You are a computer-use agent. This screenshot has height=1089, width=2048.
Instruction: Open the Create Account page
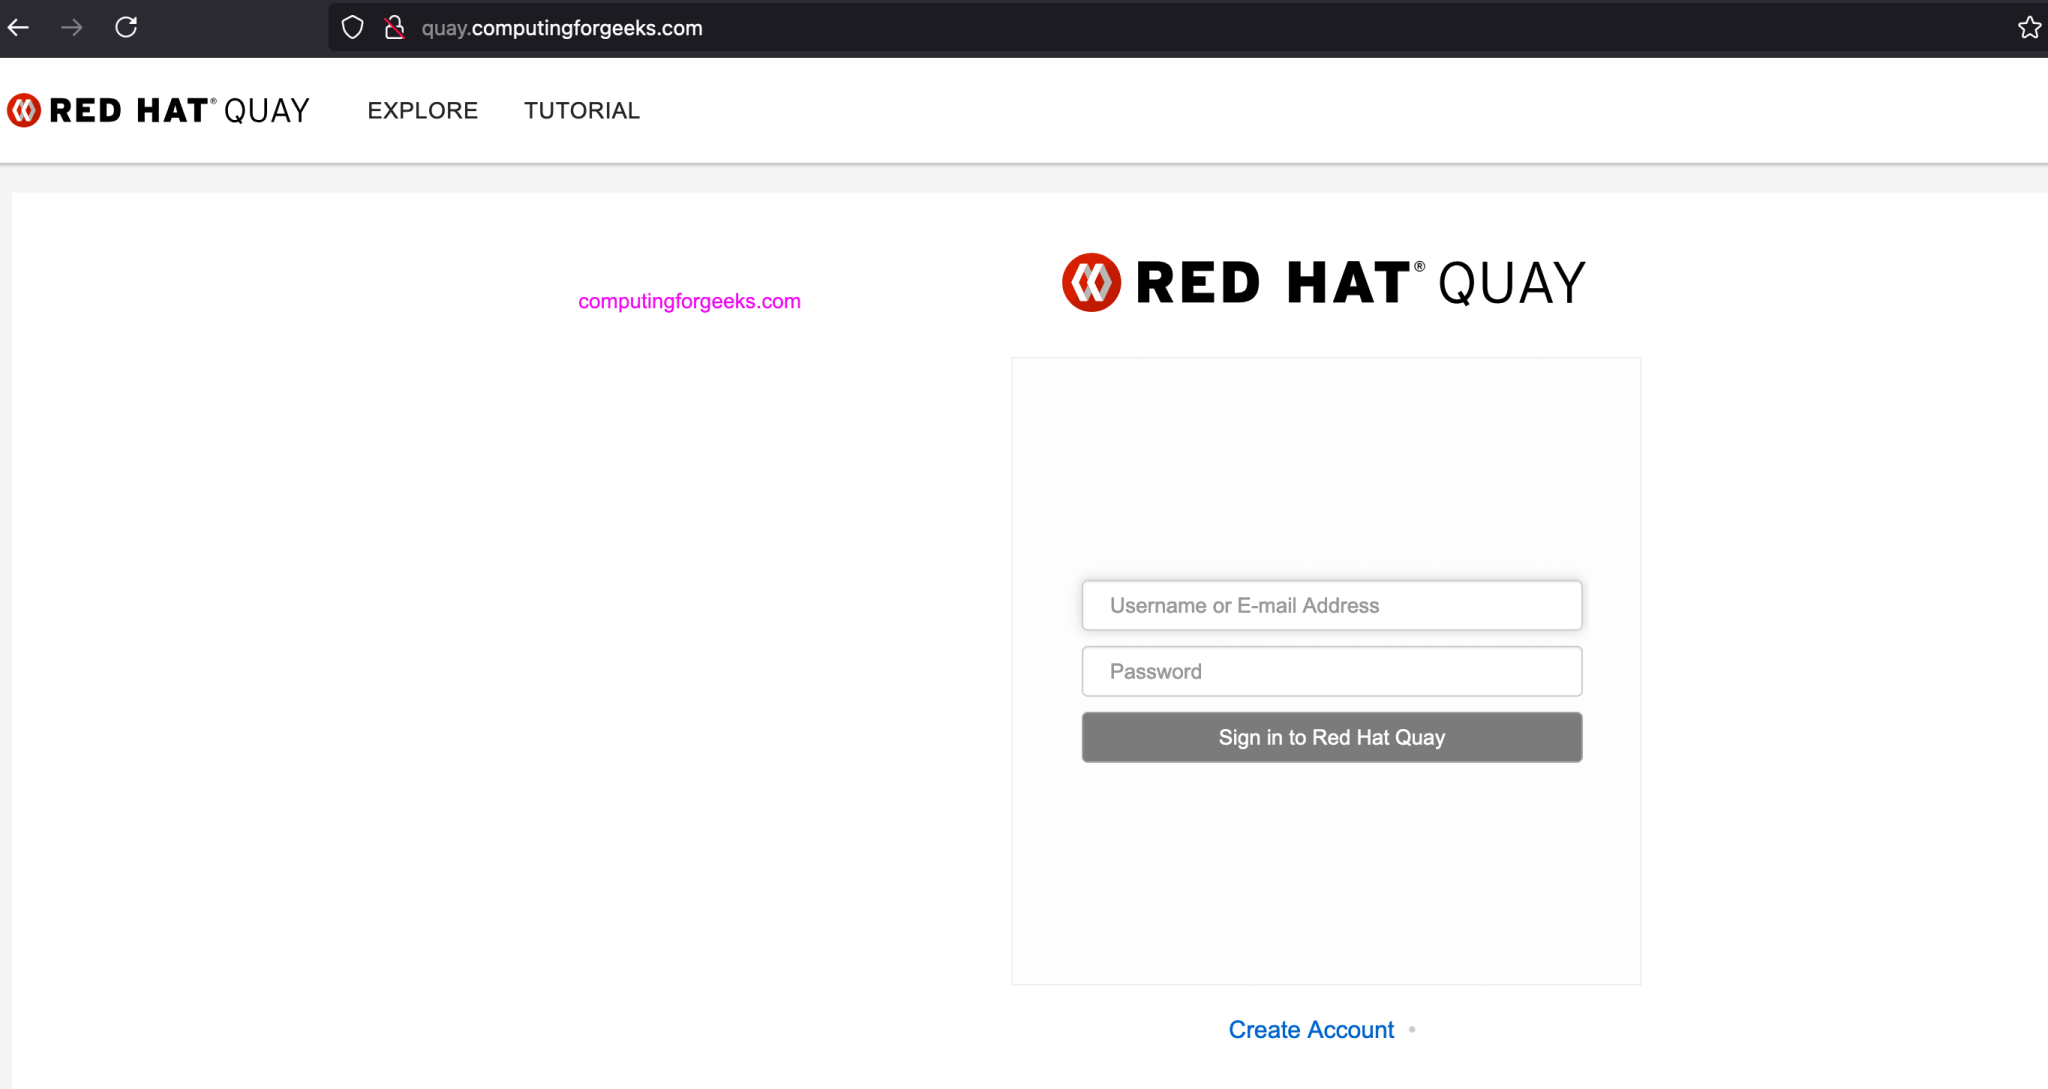[1310, 1029]
